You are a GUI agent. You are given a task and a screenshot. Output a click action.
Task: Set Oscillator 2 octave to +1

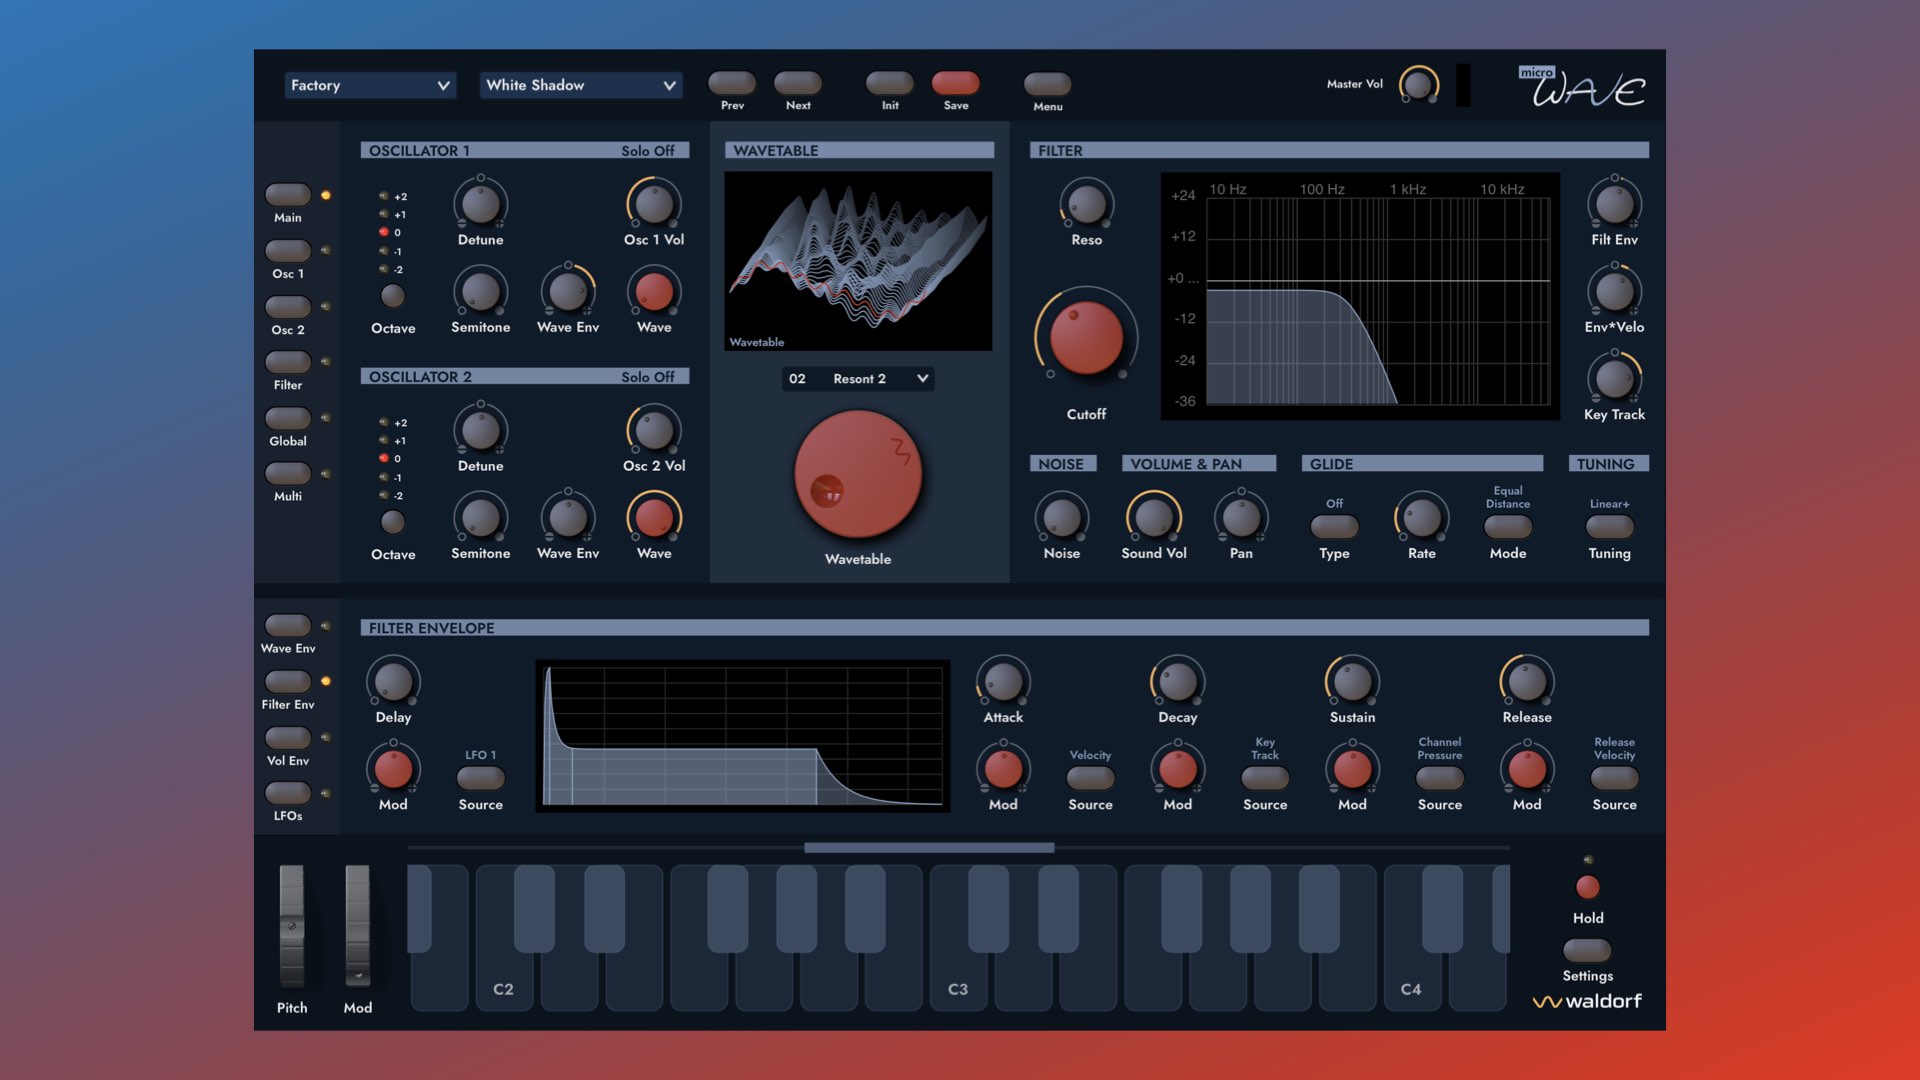coord(383,440)
